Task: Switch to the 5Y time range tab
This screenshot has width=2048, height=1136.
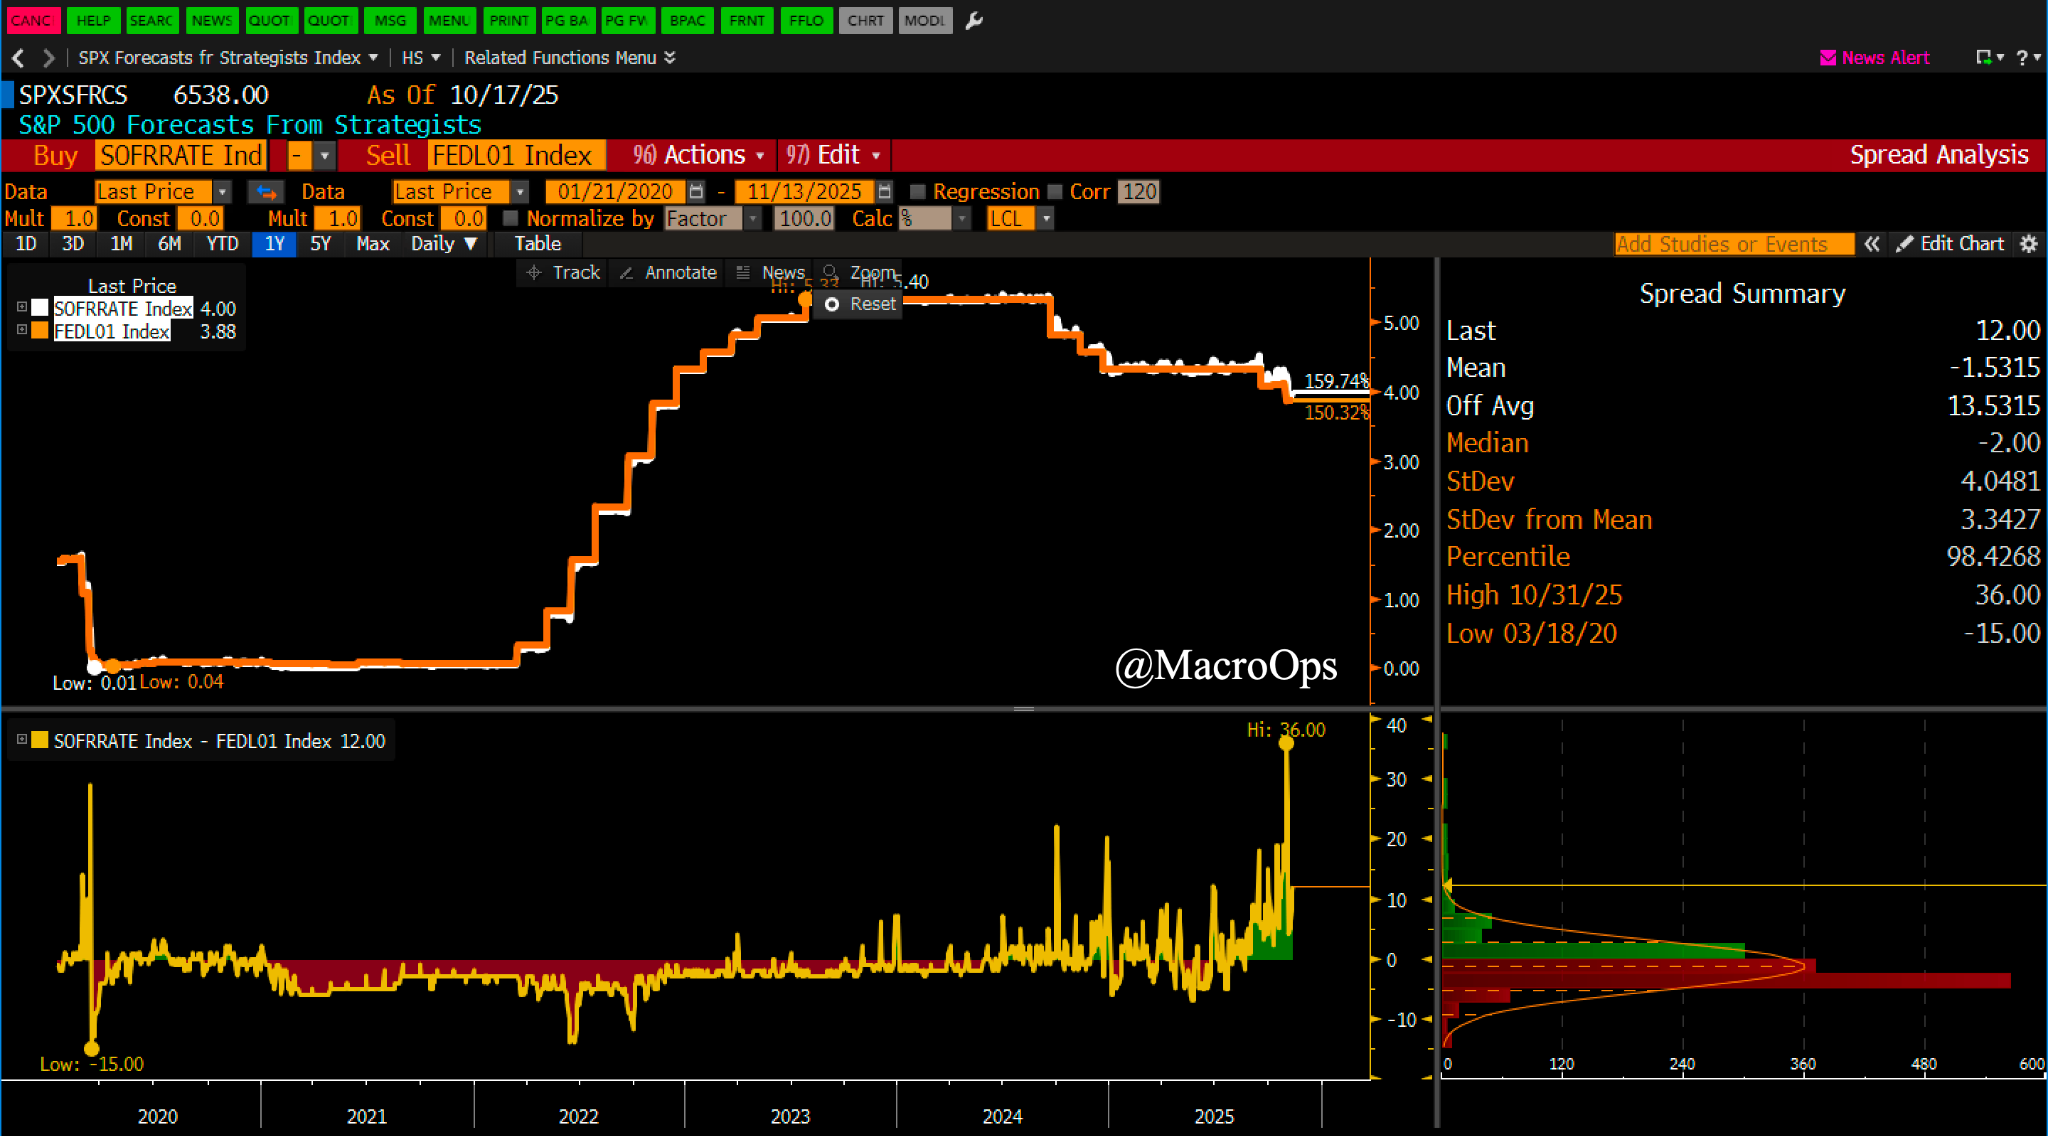Action: [320, 244]
